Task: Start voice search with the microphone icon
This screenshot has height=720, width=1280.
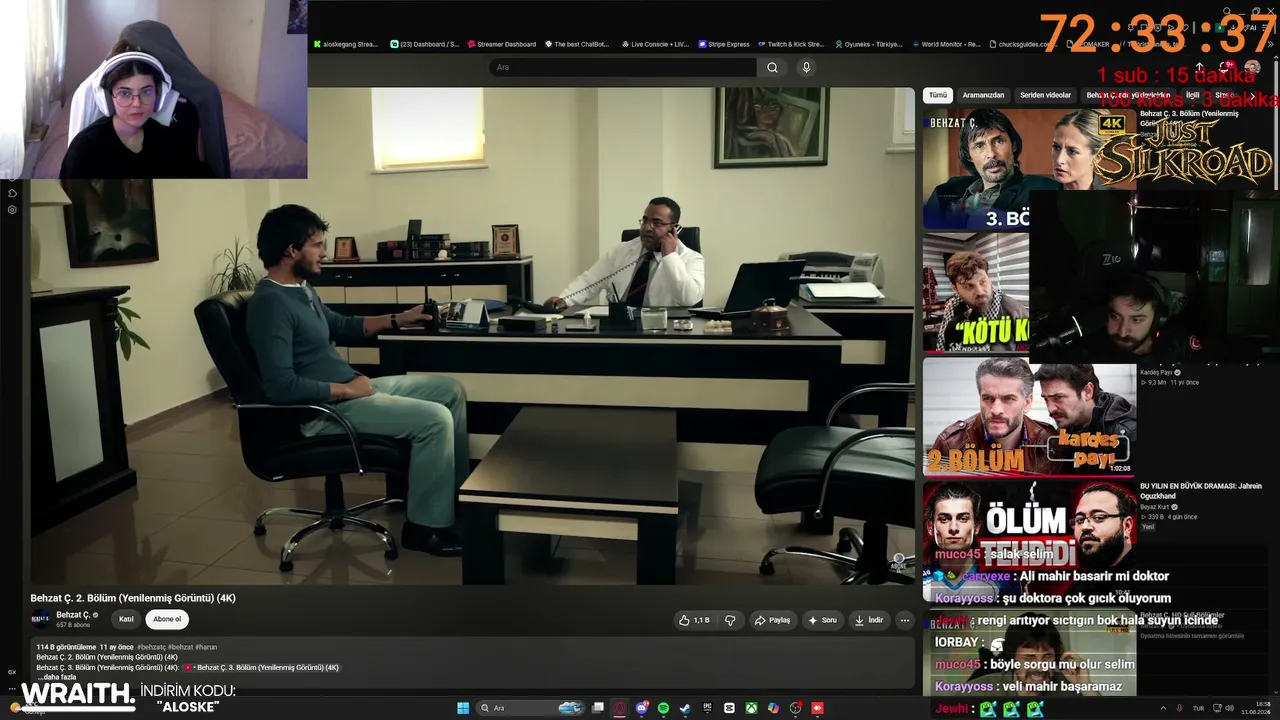Action: [x=806, y=67]
